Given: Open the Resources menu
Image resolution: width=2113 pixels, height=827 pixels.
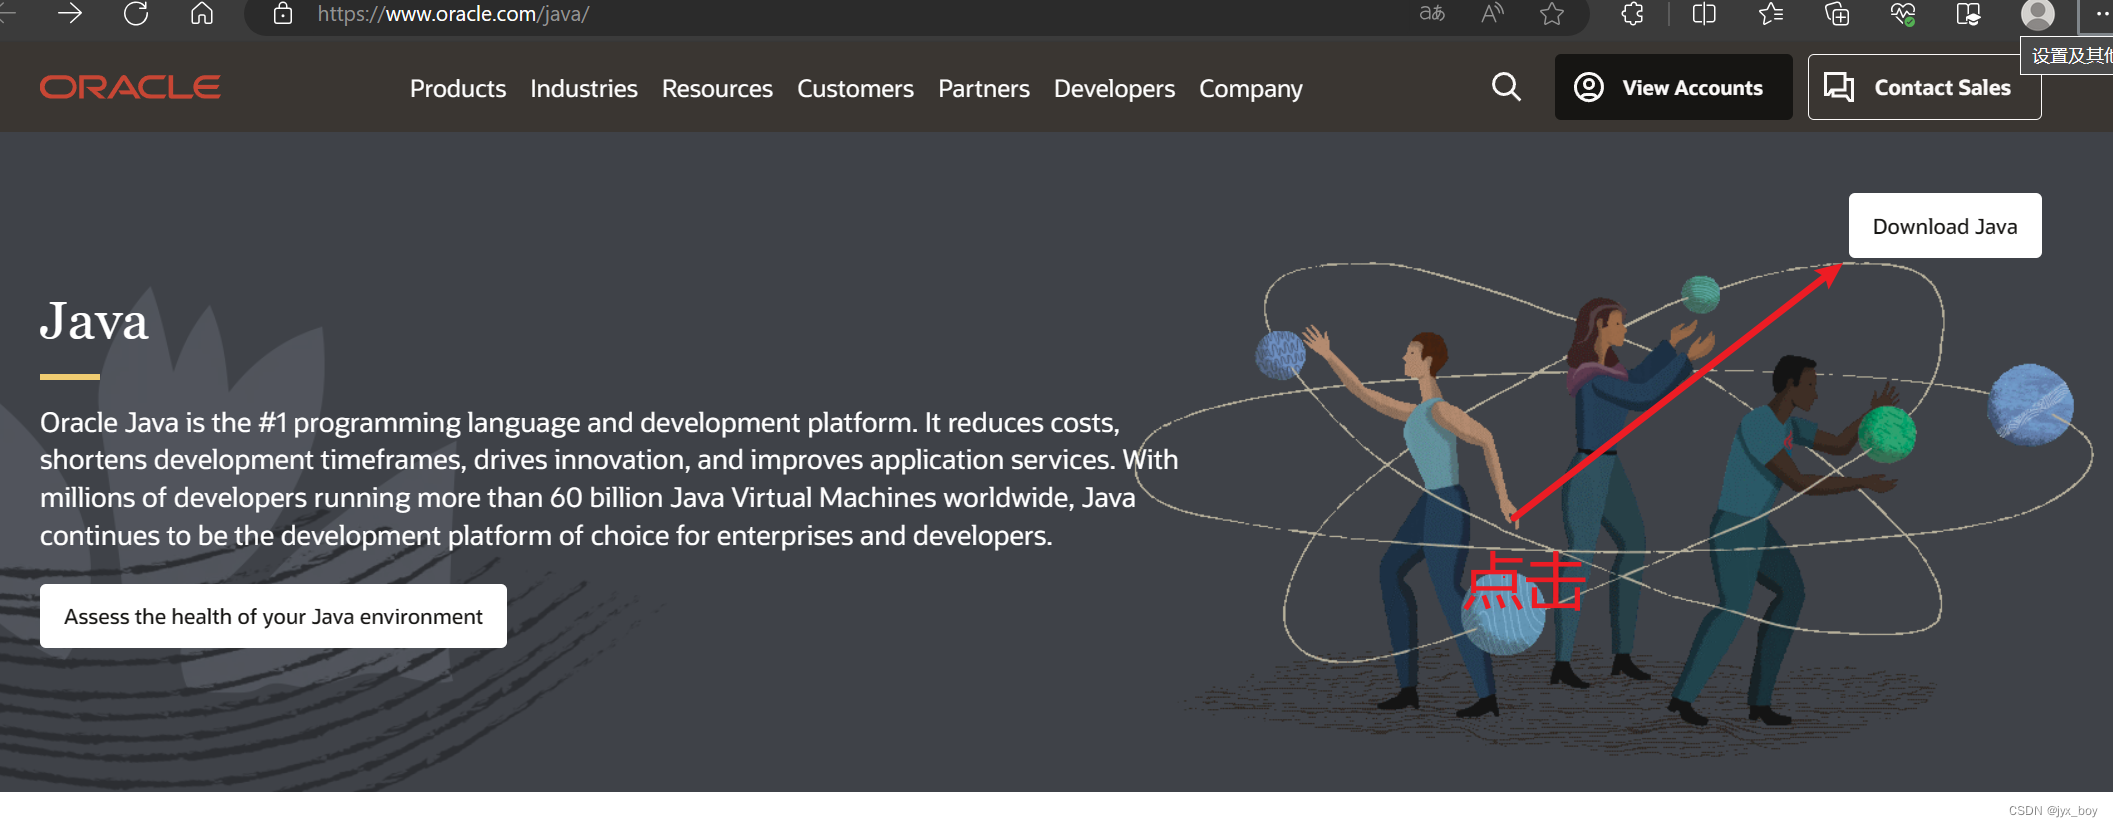Looking at the screenshot, I should [717, 88].
